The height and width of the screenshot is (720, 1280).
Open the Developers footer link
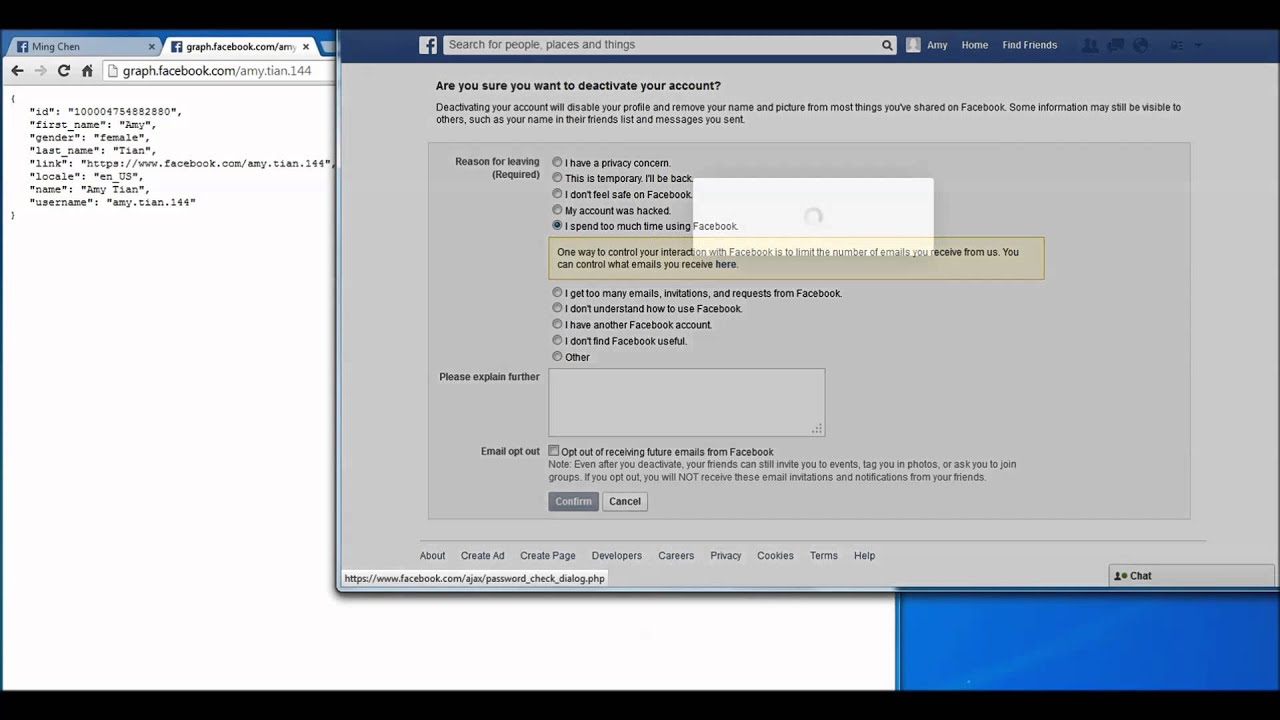click(x=617, y=556)
